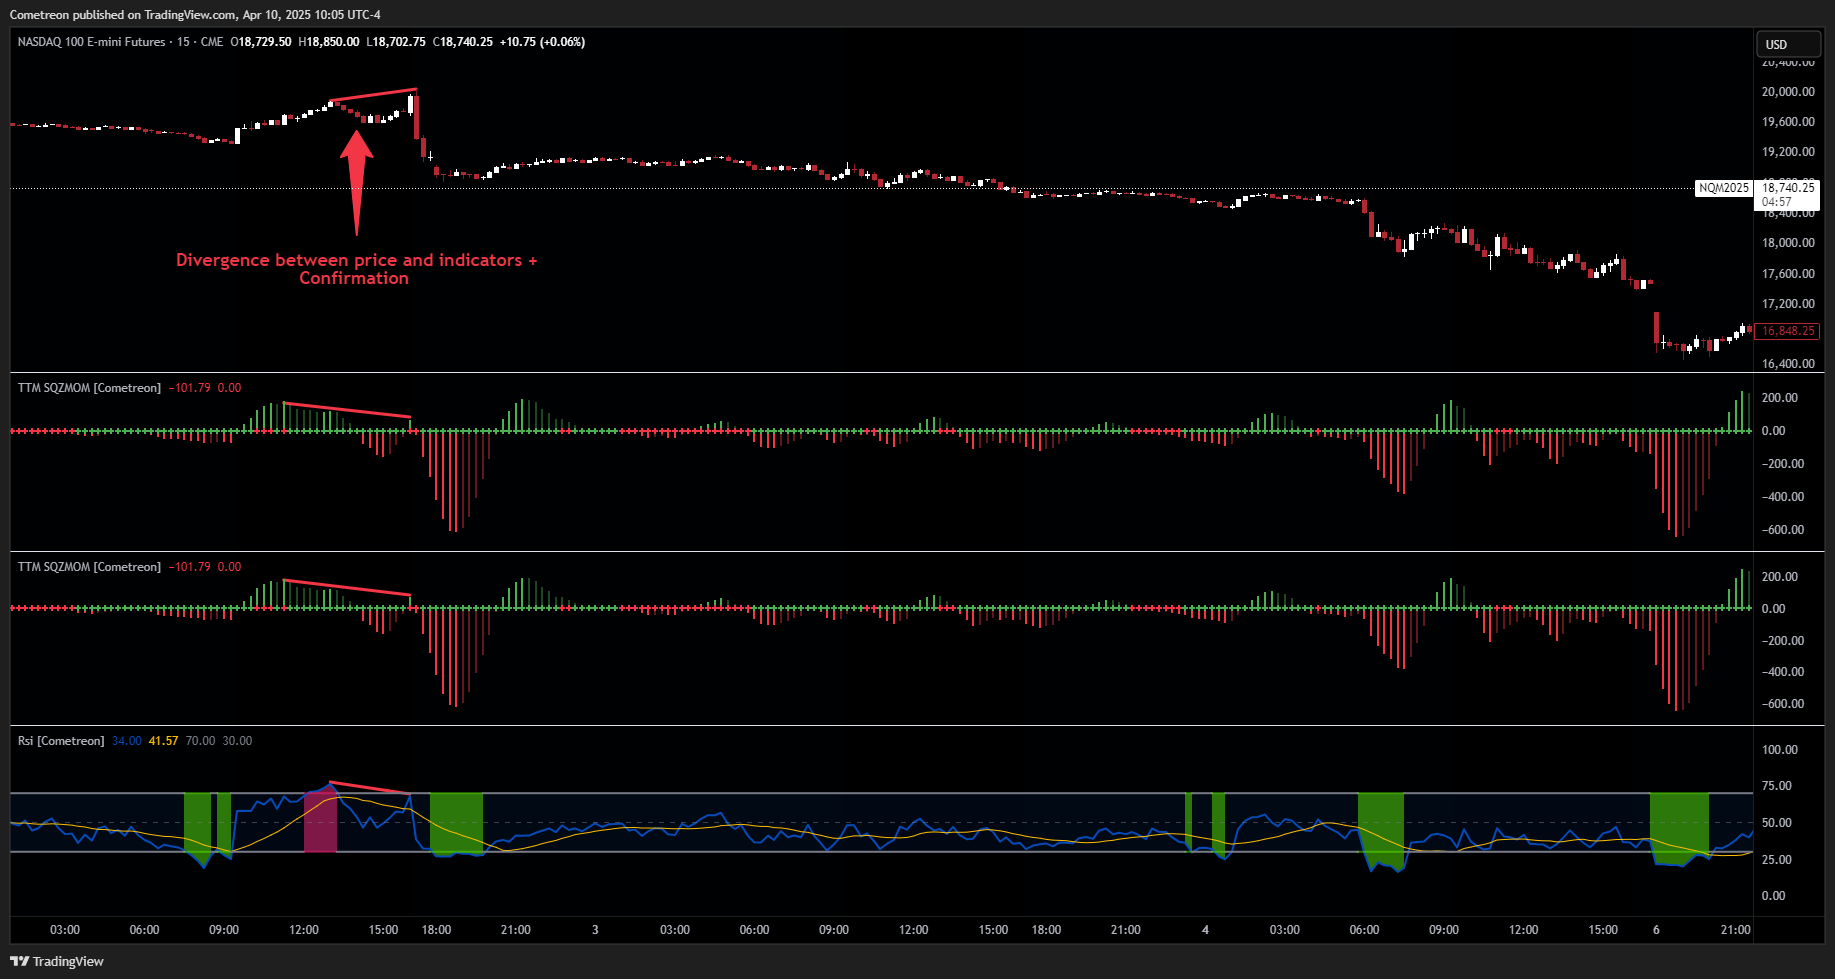Click the RSI value 34.00

[127, 741]
